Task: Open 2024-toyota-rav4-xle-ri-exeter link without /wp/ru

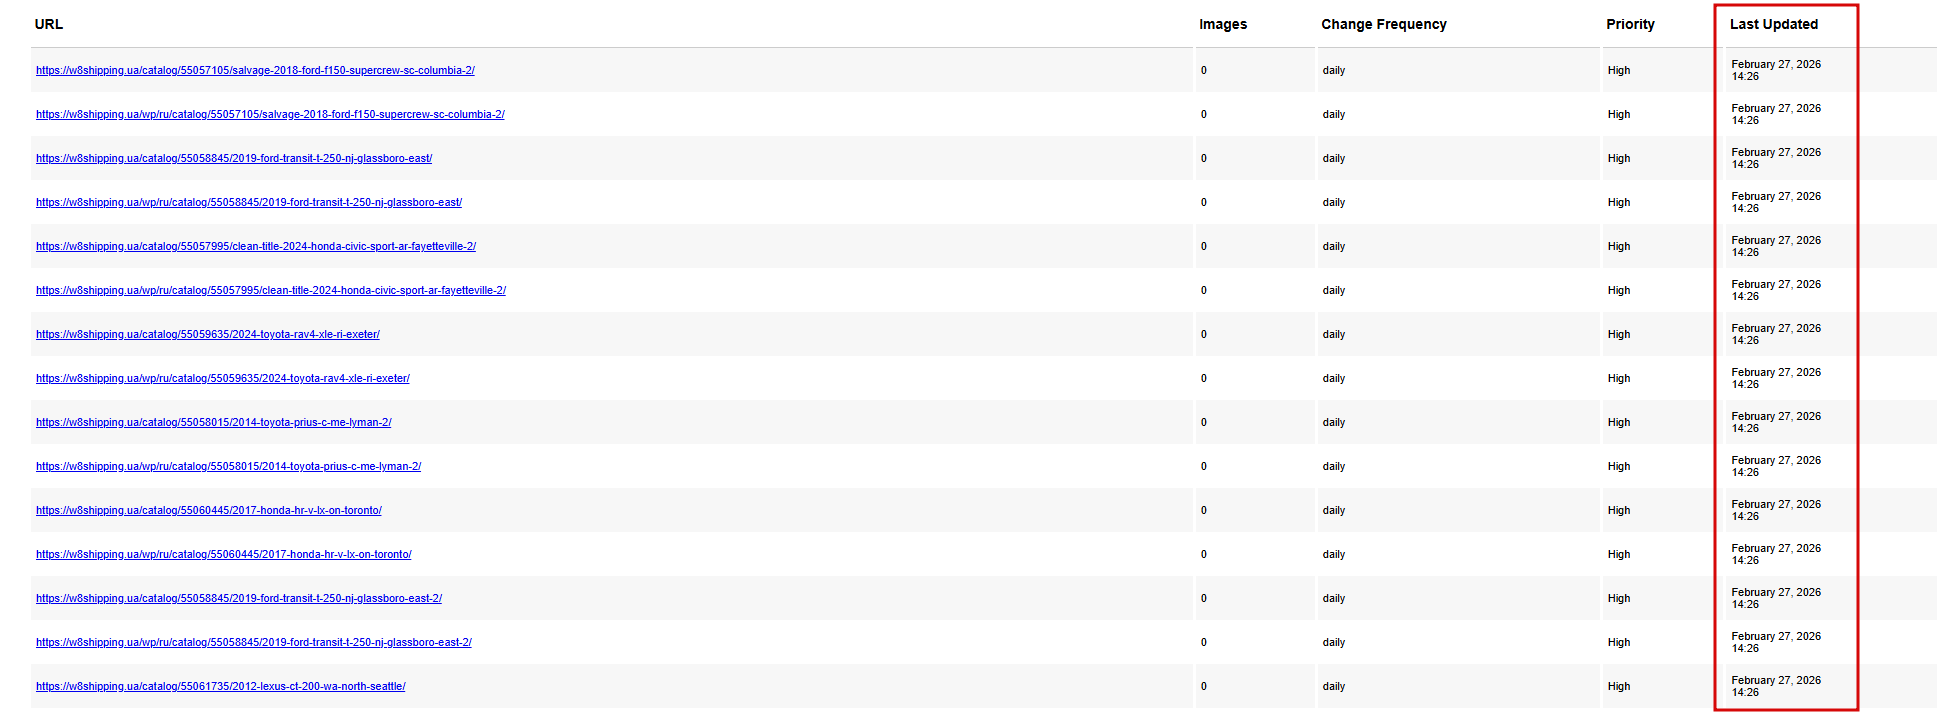Action: pos(208,334)
